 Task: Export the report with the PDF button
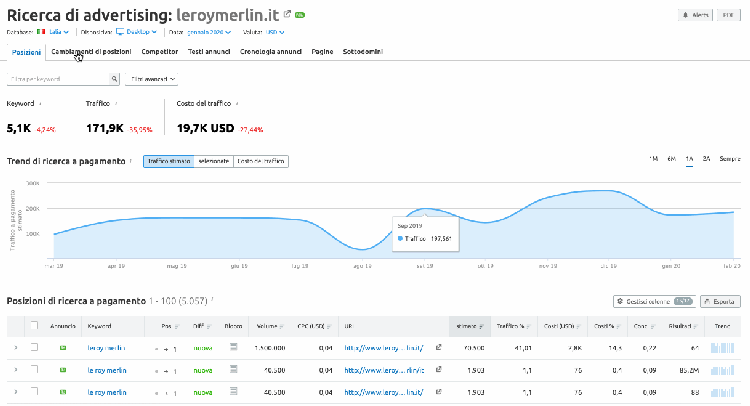tap(728, 15)
